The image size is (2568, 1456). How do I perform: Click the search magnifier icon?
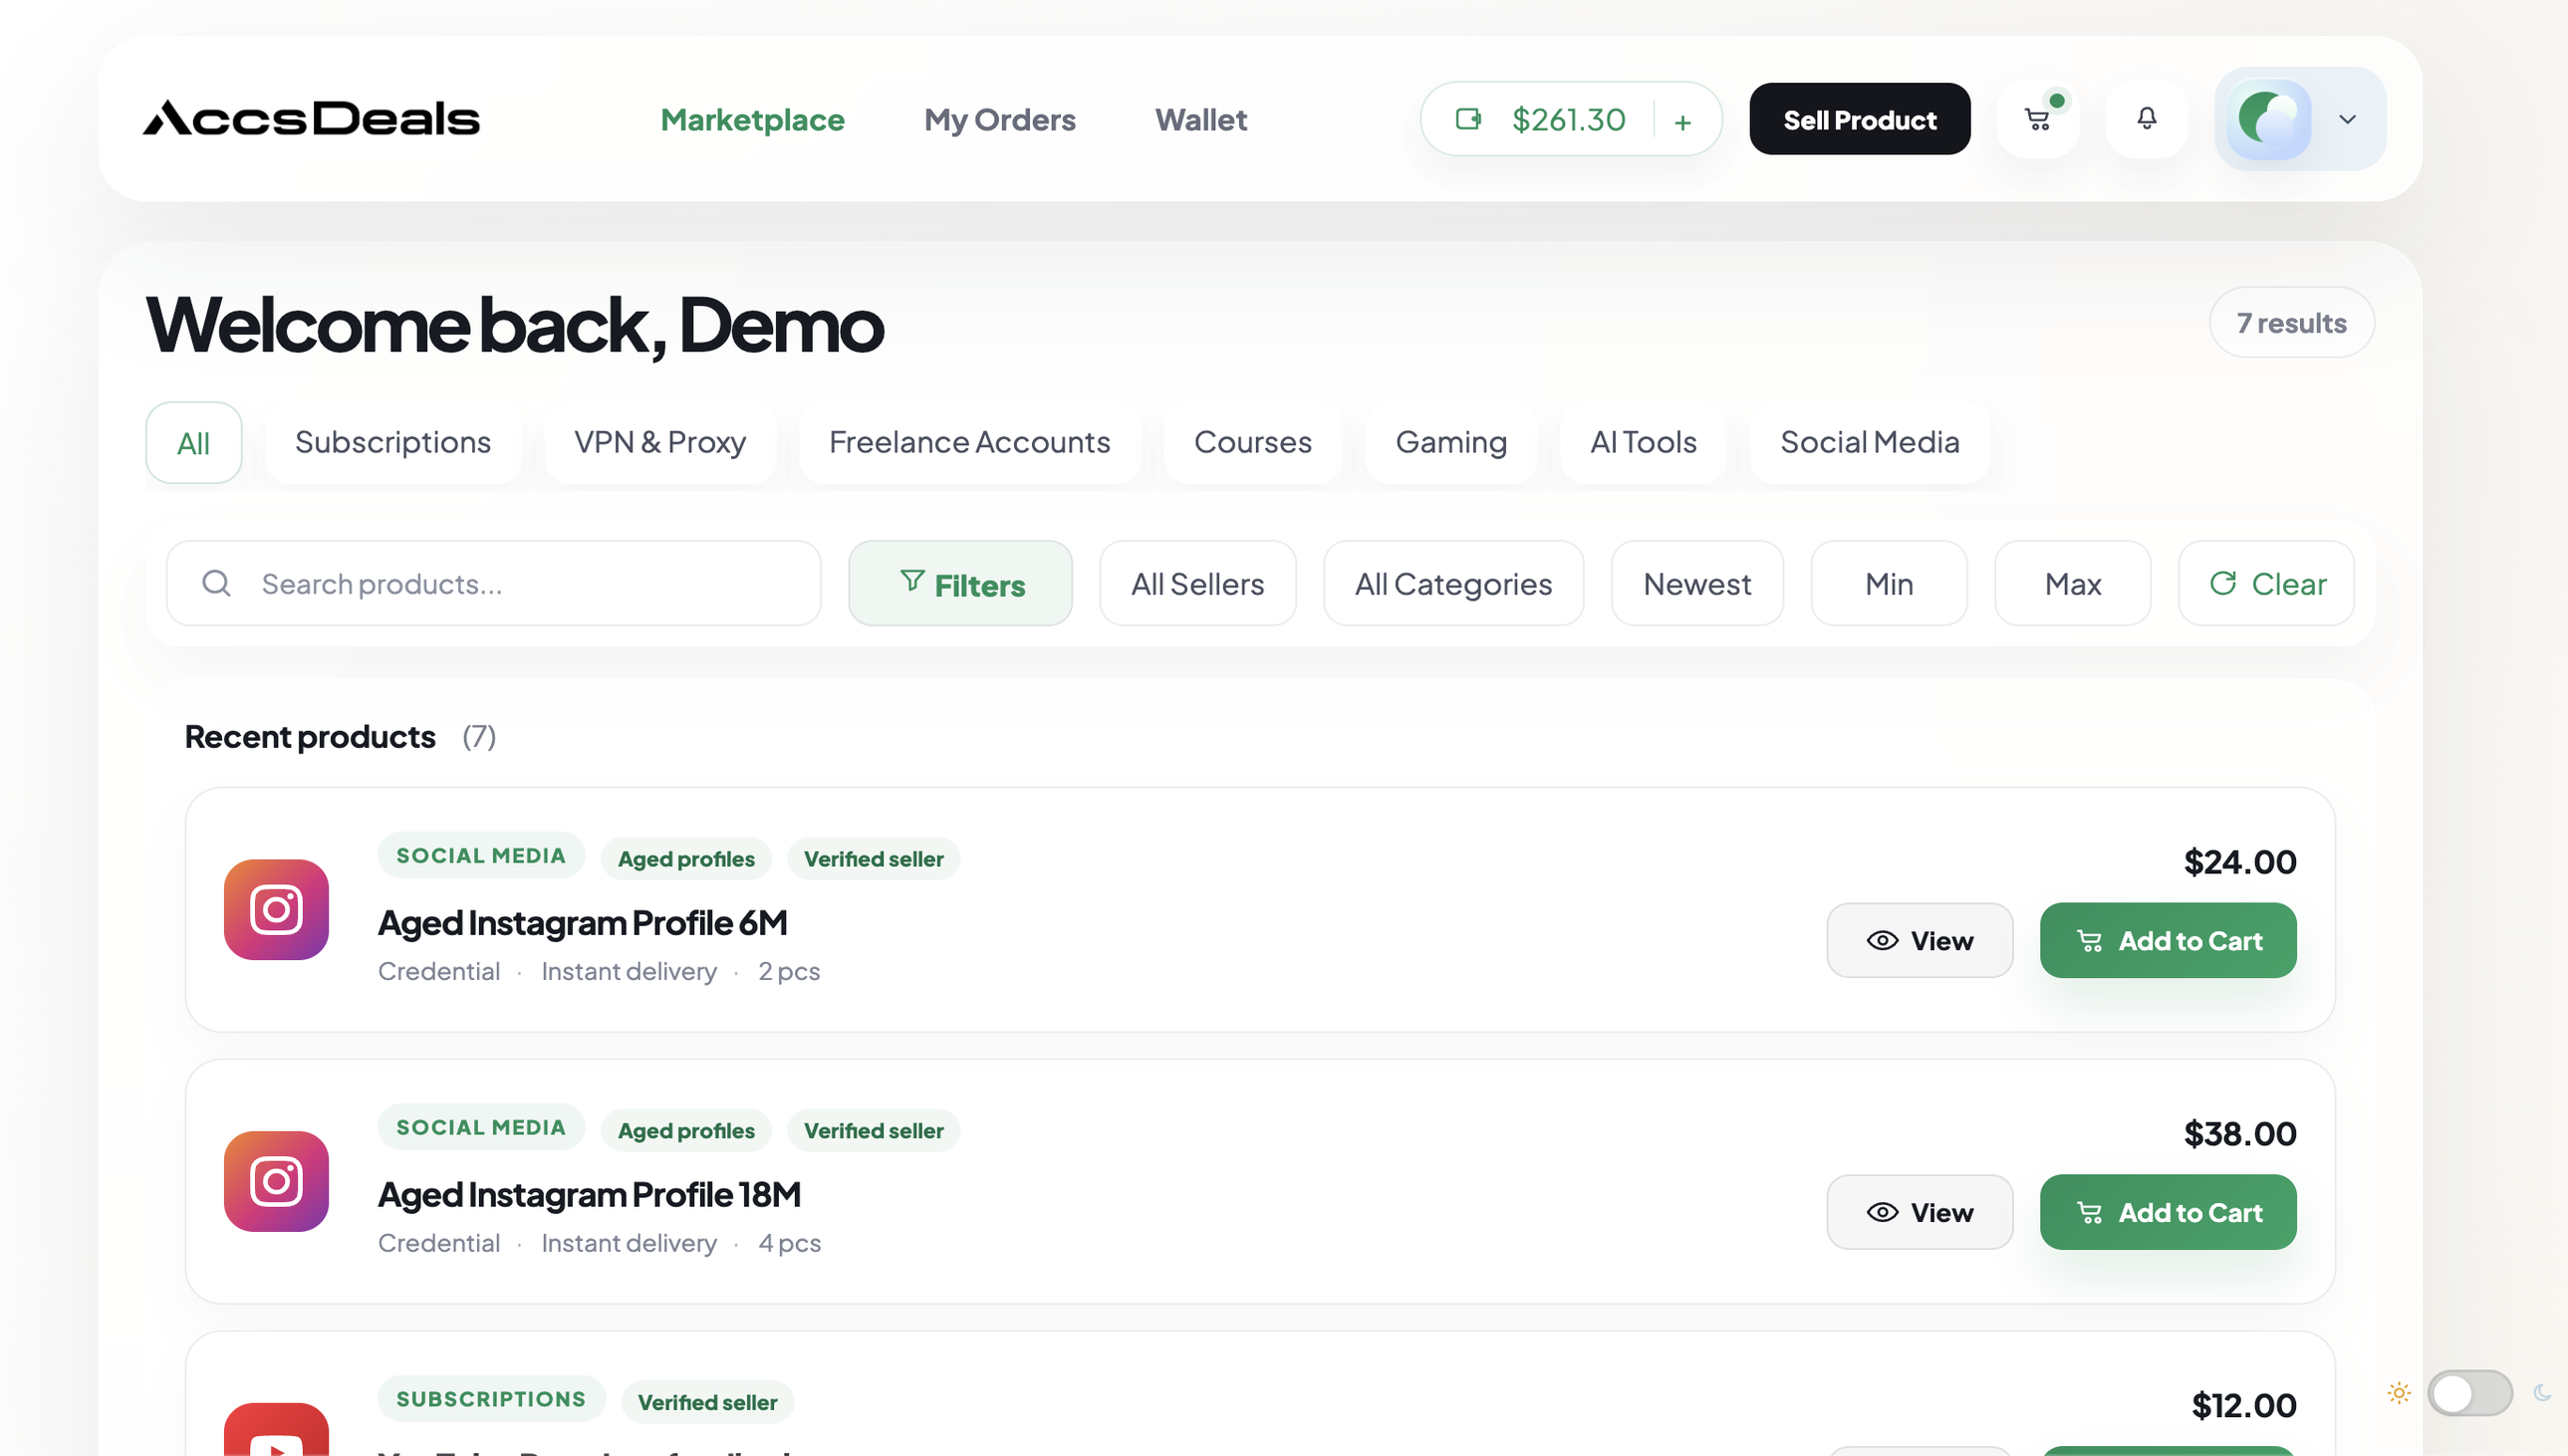point(217,583)
